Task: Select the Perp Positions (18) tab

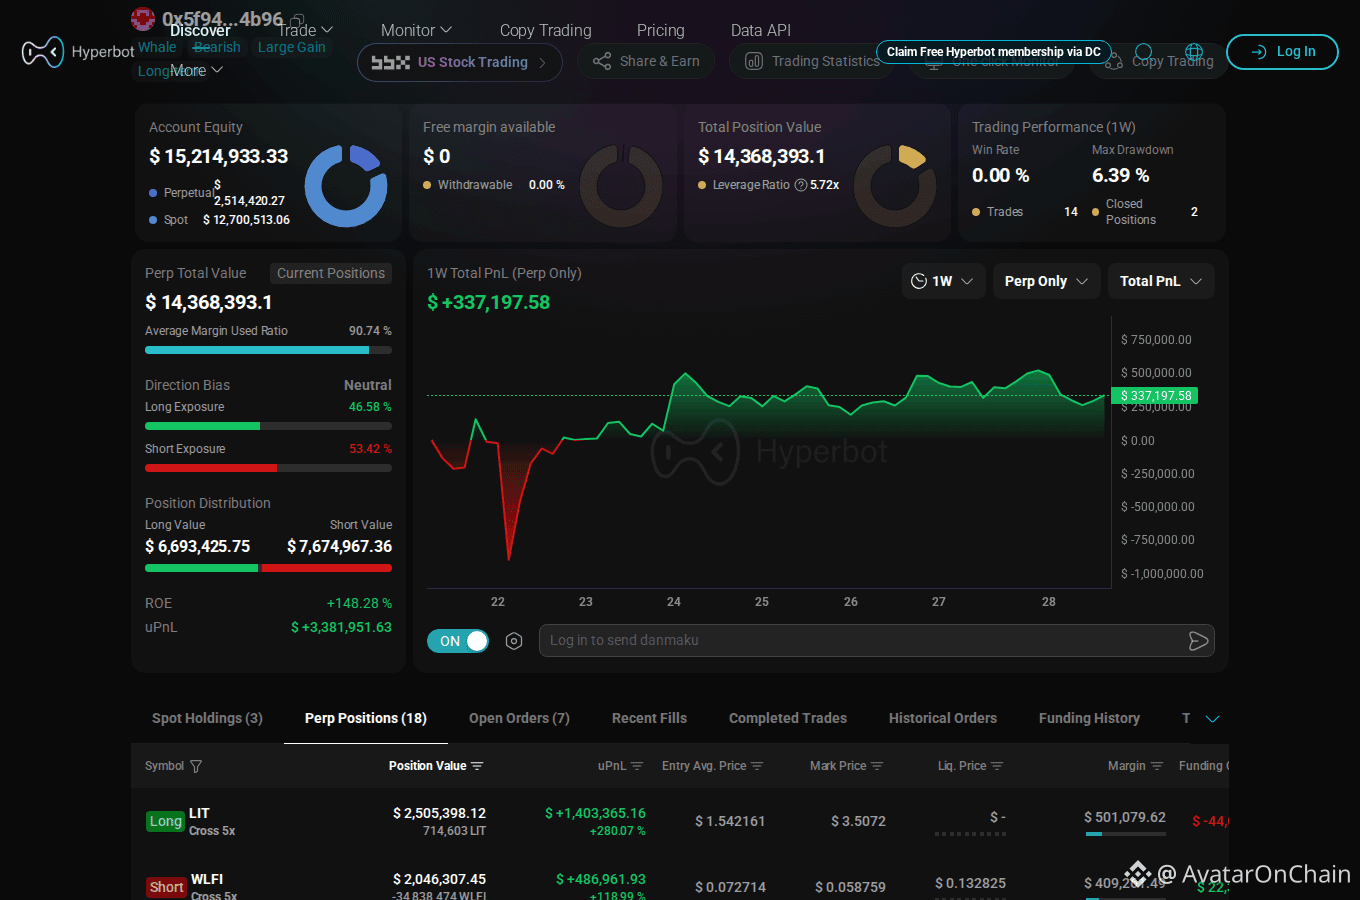Action: pos(366,718)
